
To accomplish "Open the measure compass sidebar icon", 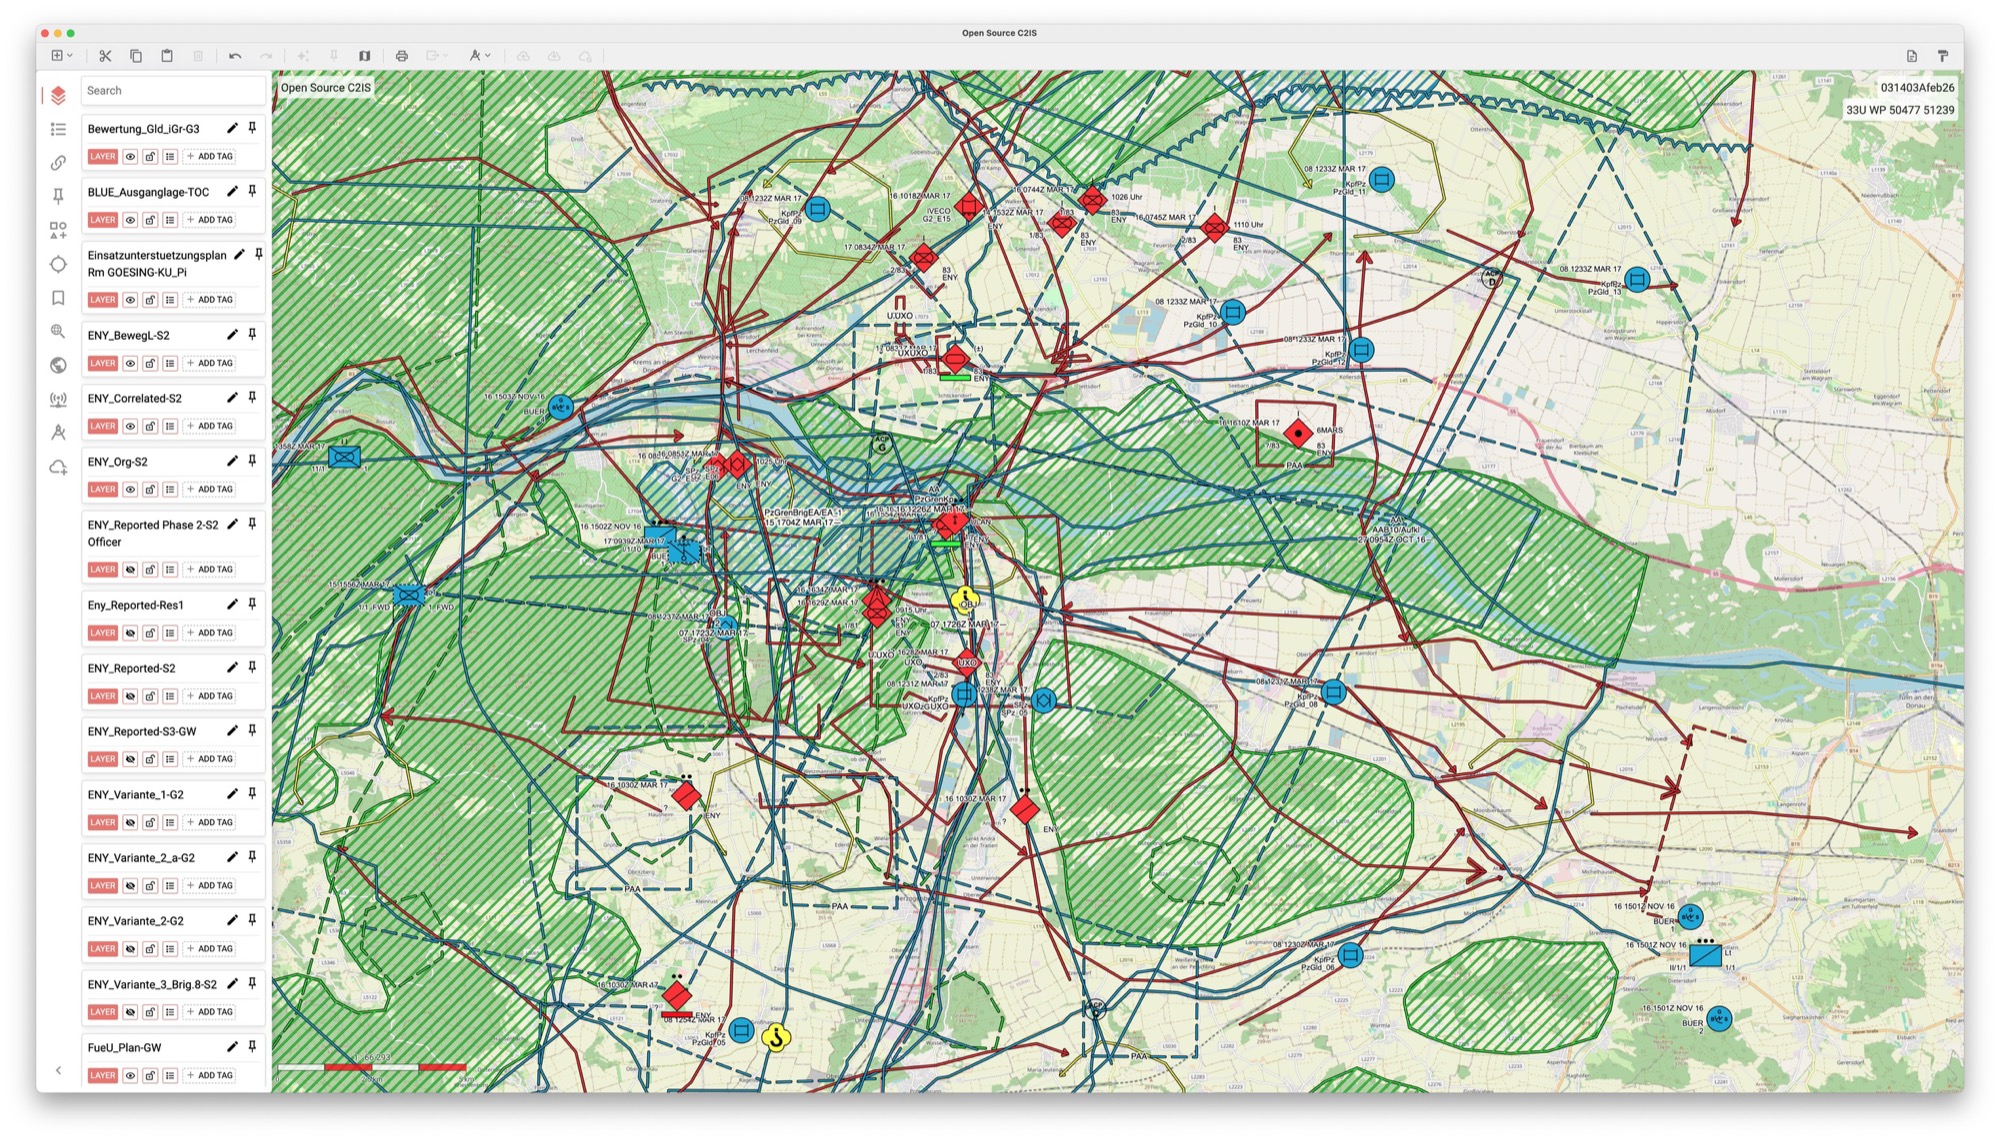I will (x=58, y=433).
